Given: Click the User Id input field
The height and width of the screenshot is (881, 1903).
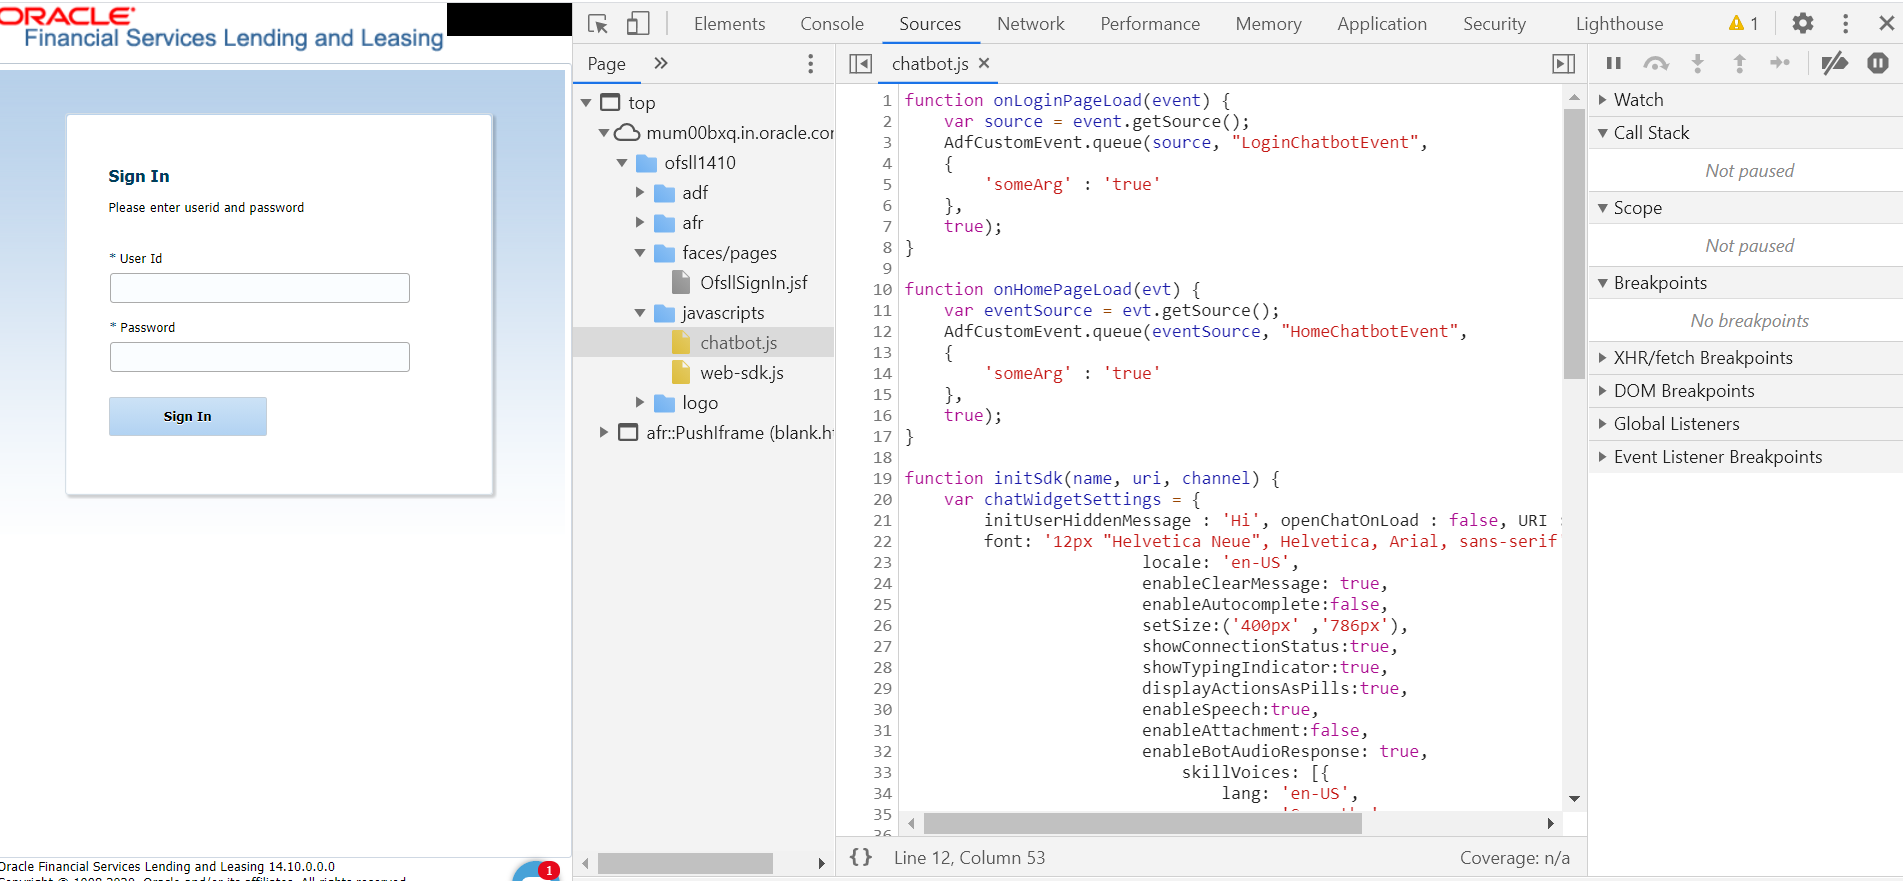Looking at the screenshot, I should [259, 288].
